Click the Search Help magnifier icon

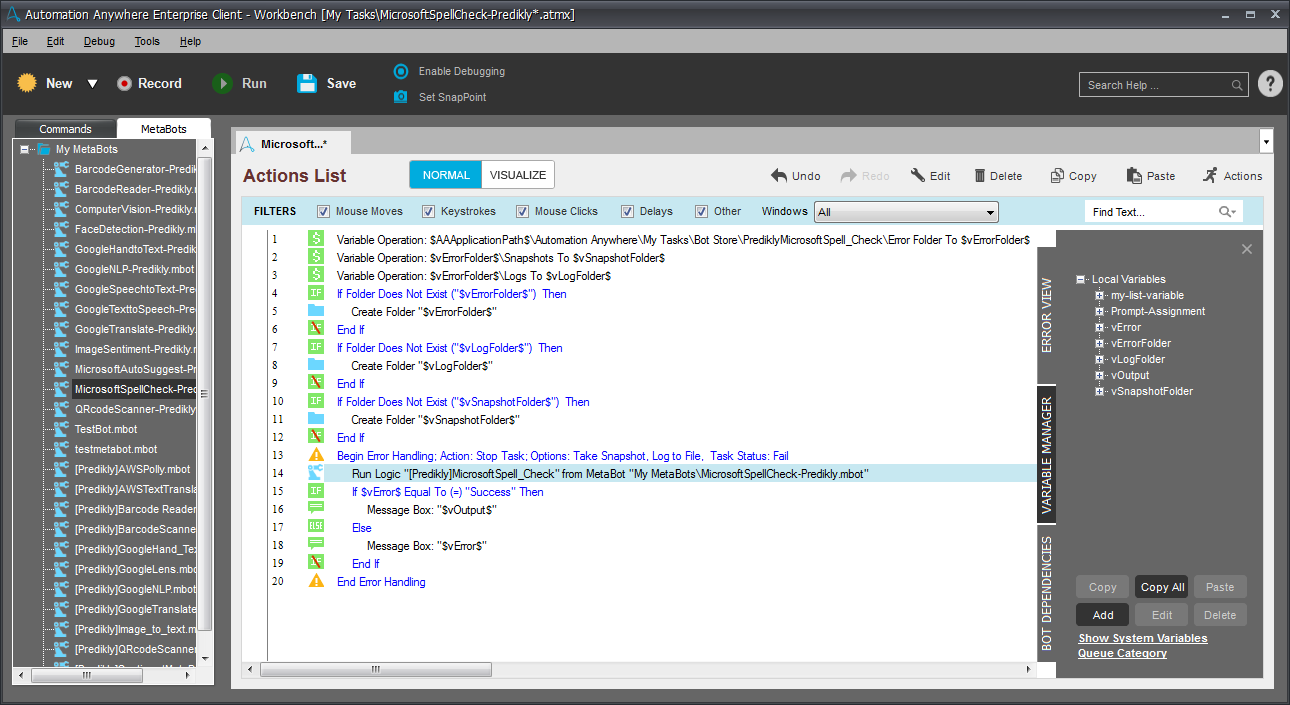(1237, 85)
